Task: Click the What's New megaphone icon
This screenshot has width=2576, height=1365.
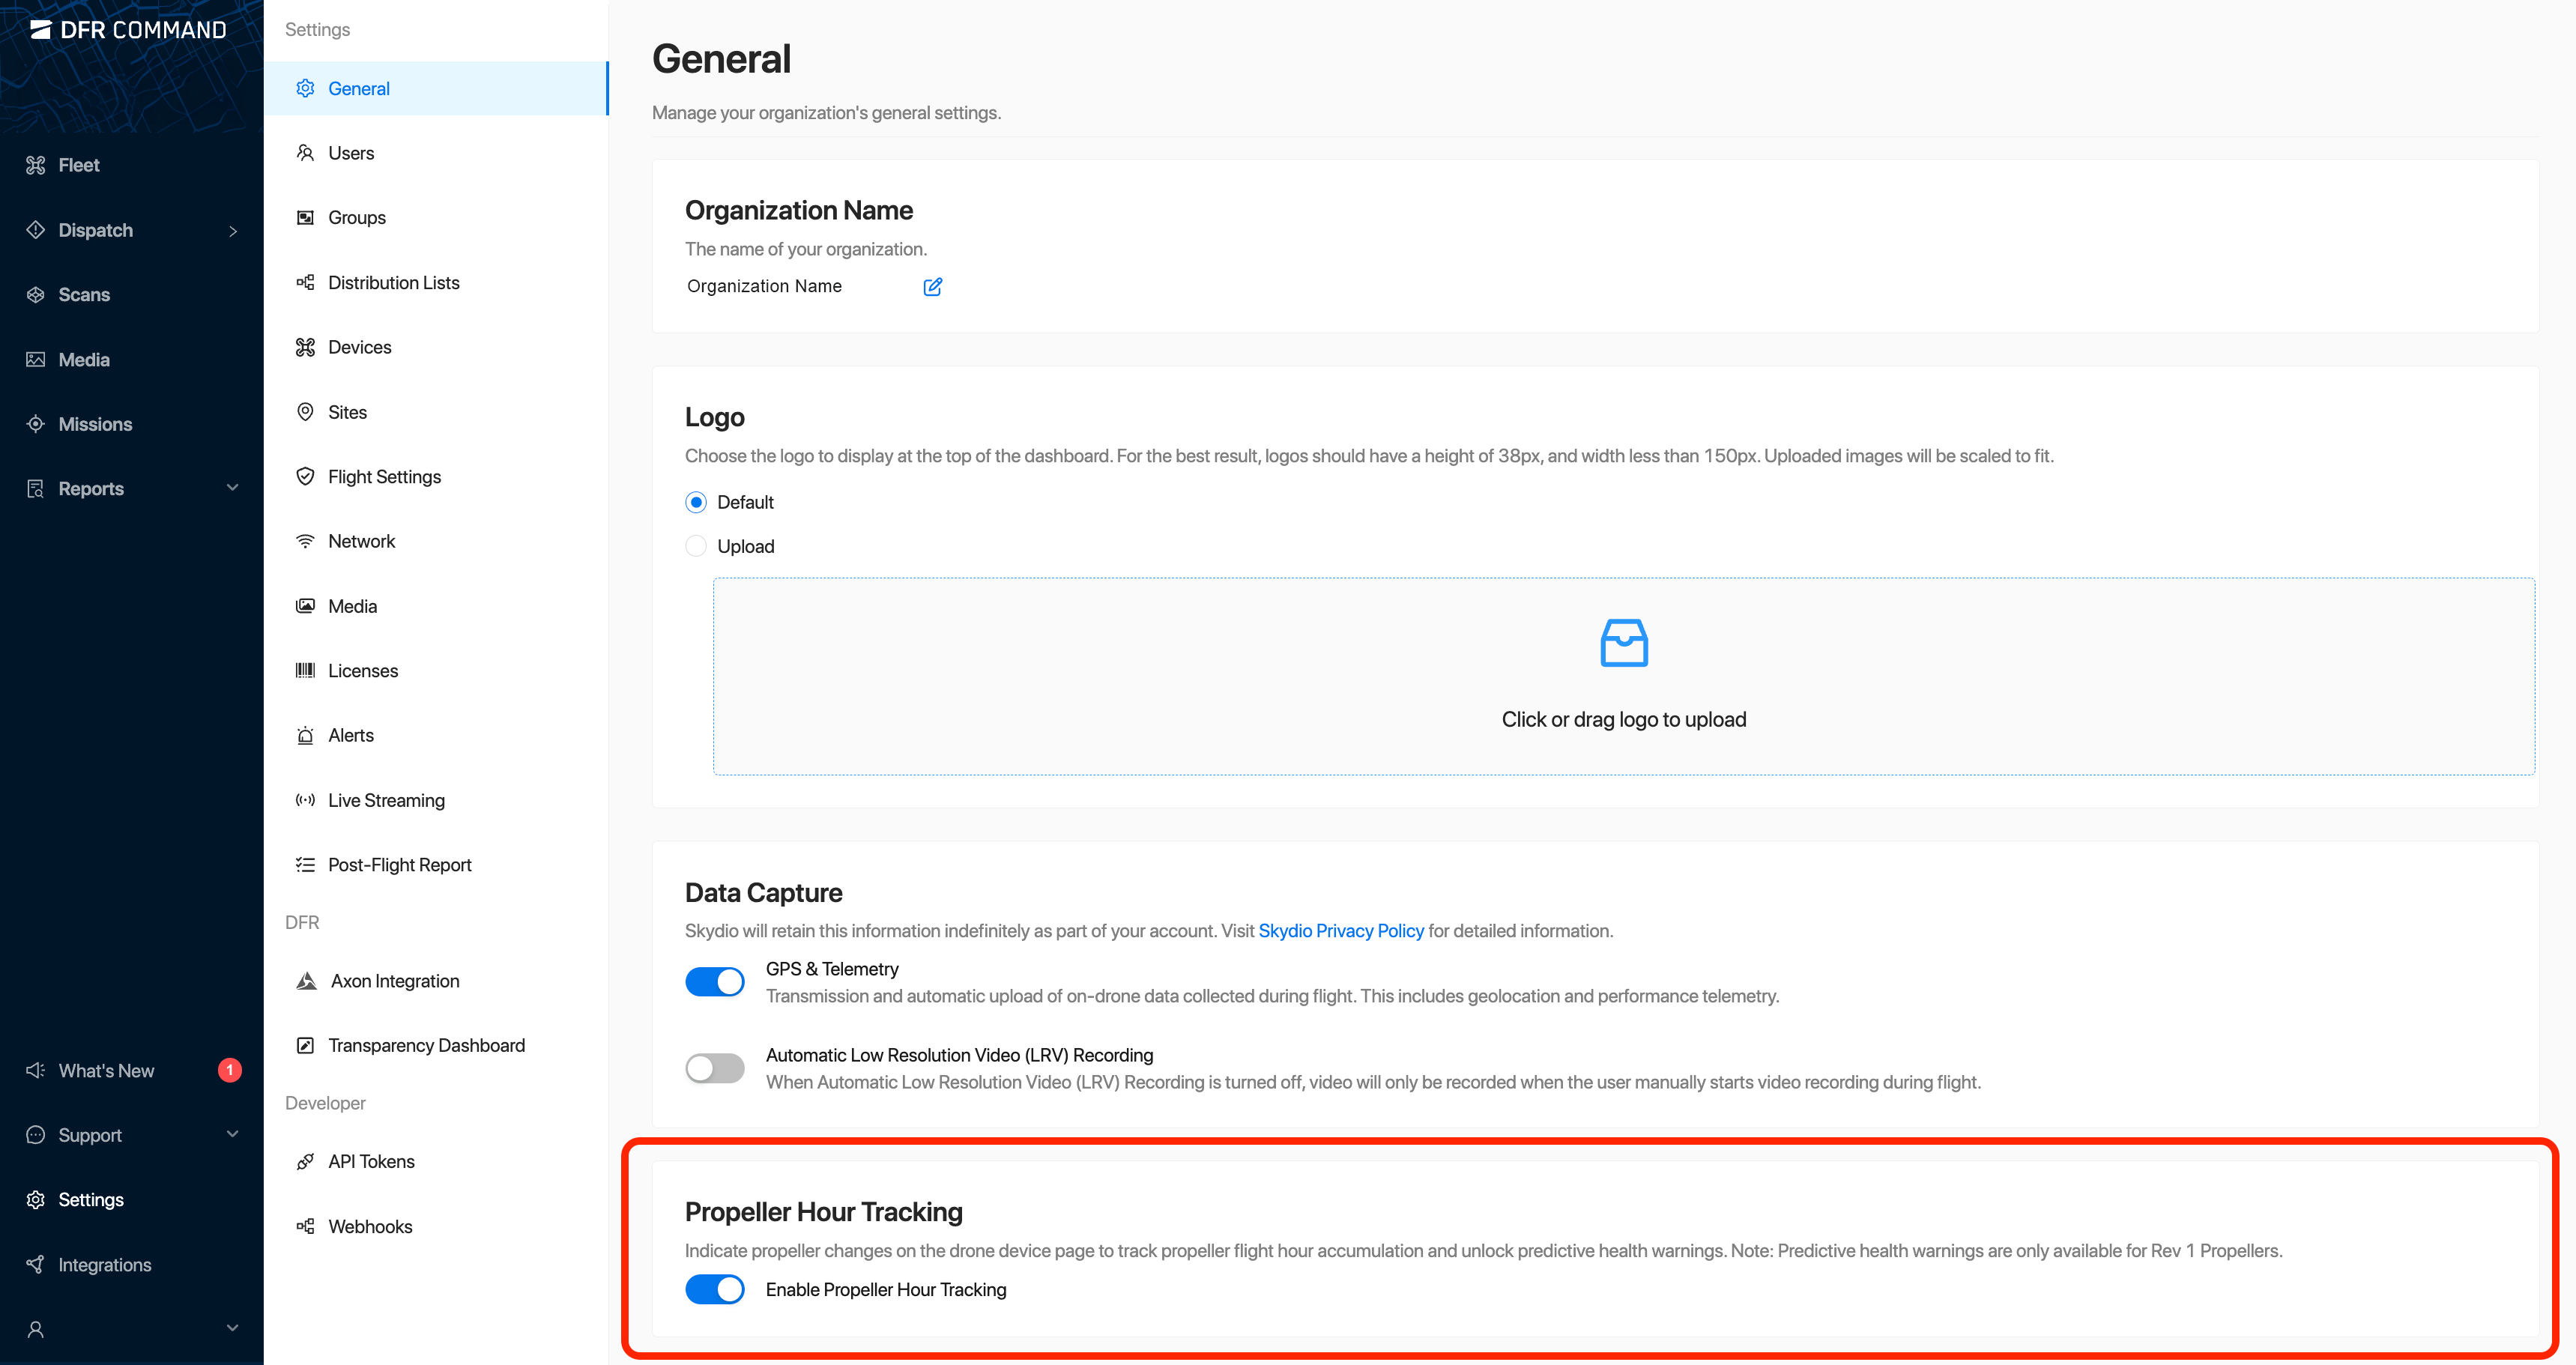Action: coord(36,1070)
